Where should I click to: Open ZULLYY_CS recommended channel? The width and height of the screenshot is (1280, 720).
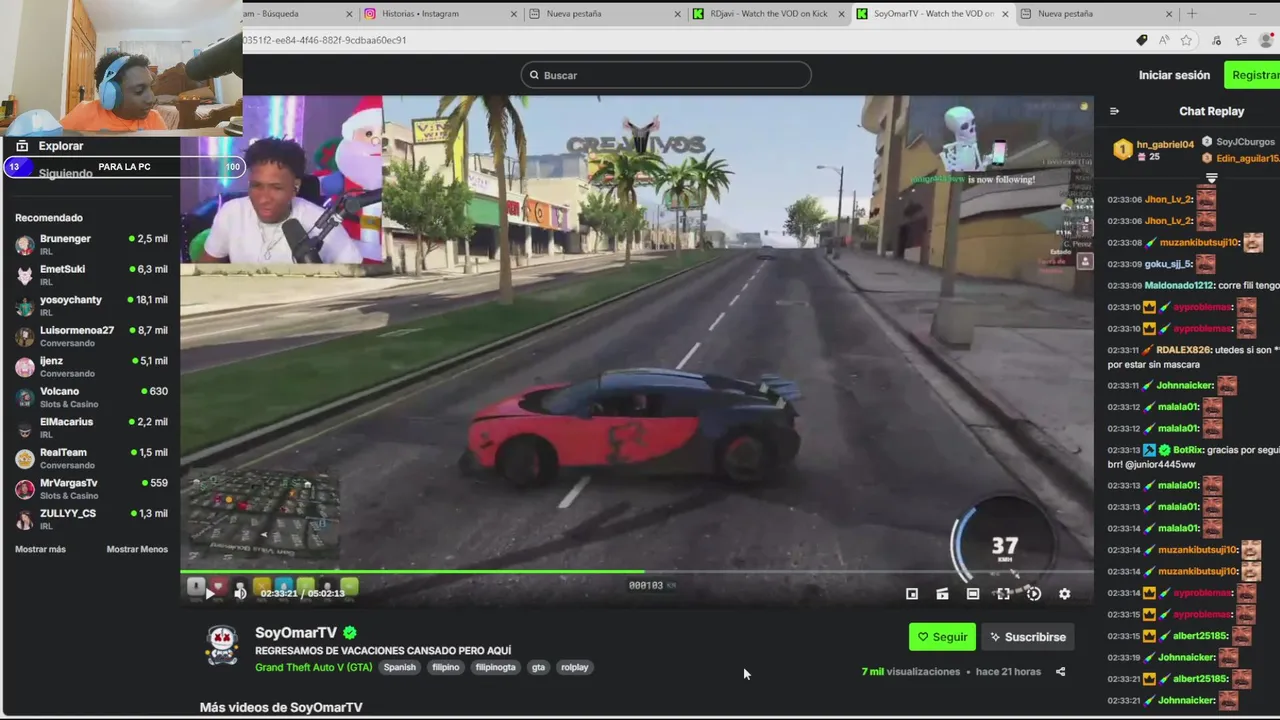[x=92, y=519]
